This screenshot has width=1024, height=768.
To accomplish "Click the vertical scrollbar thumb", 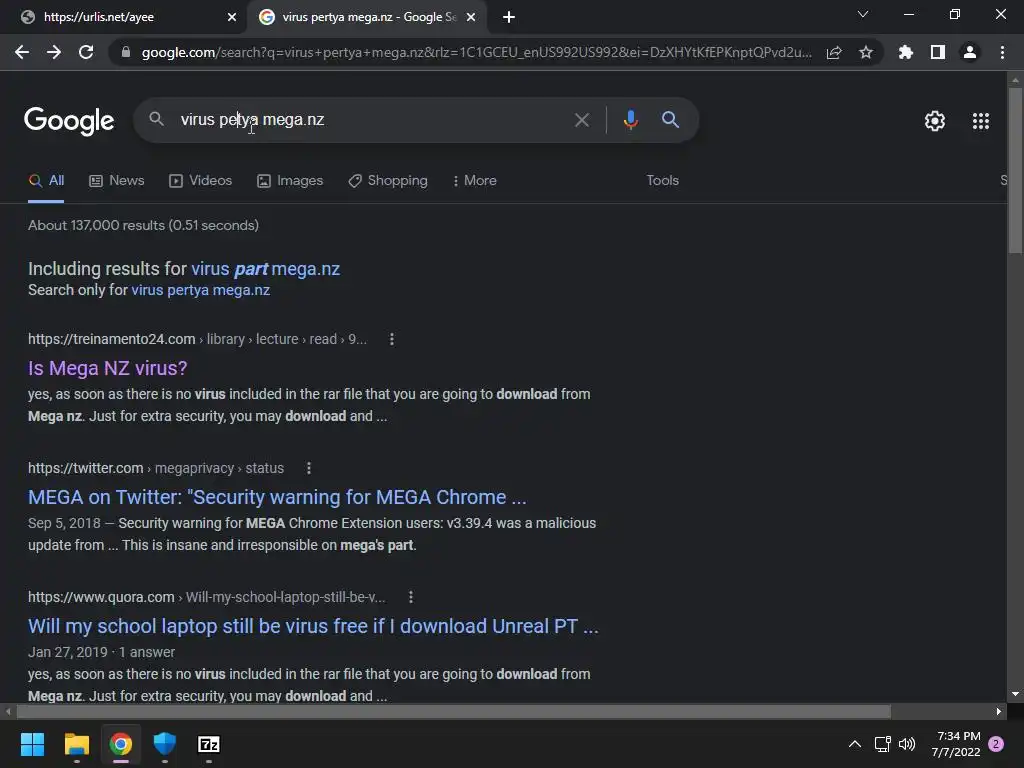I will click(x=1015, y=170).
